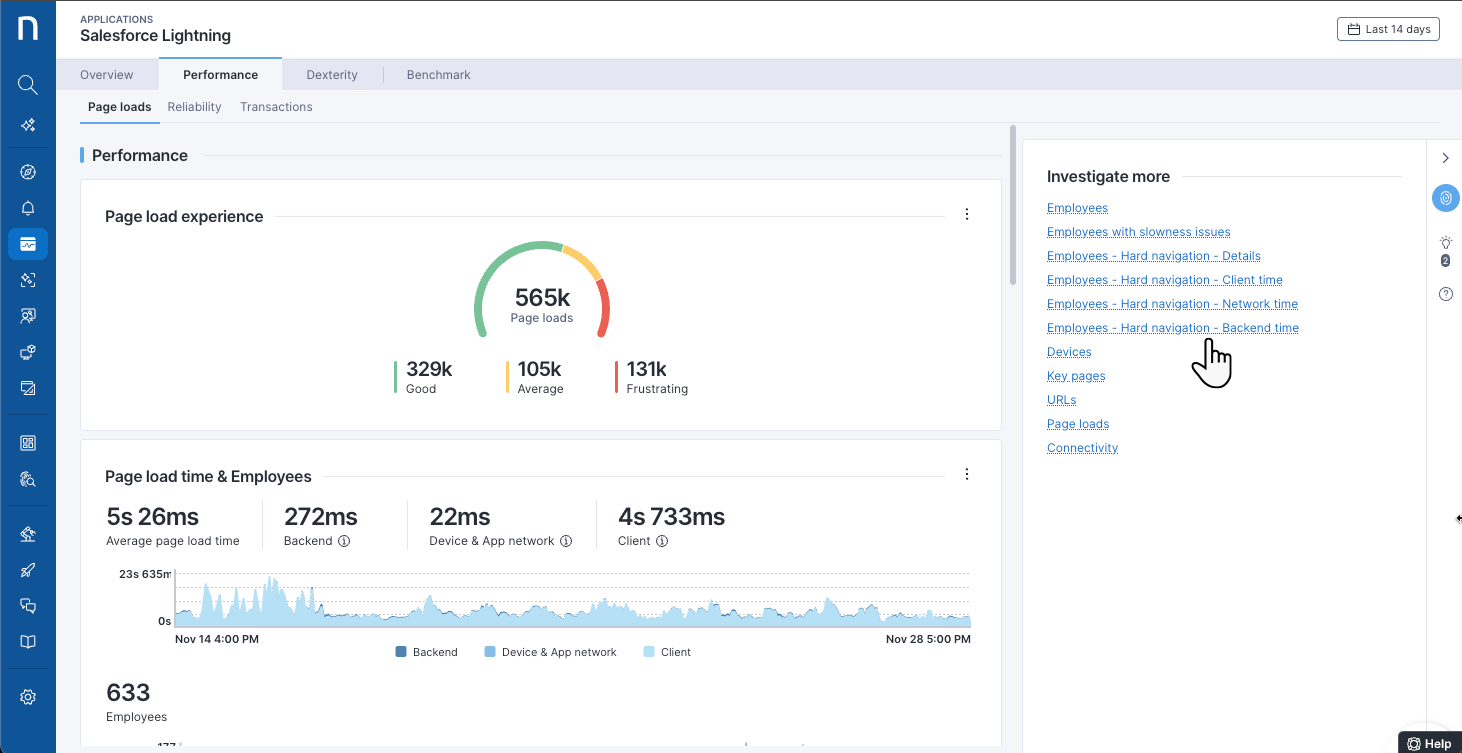Screen dimensions: 1462x753
Task: Click the book icon in left sidebar
Action: pos(28,642)
